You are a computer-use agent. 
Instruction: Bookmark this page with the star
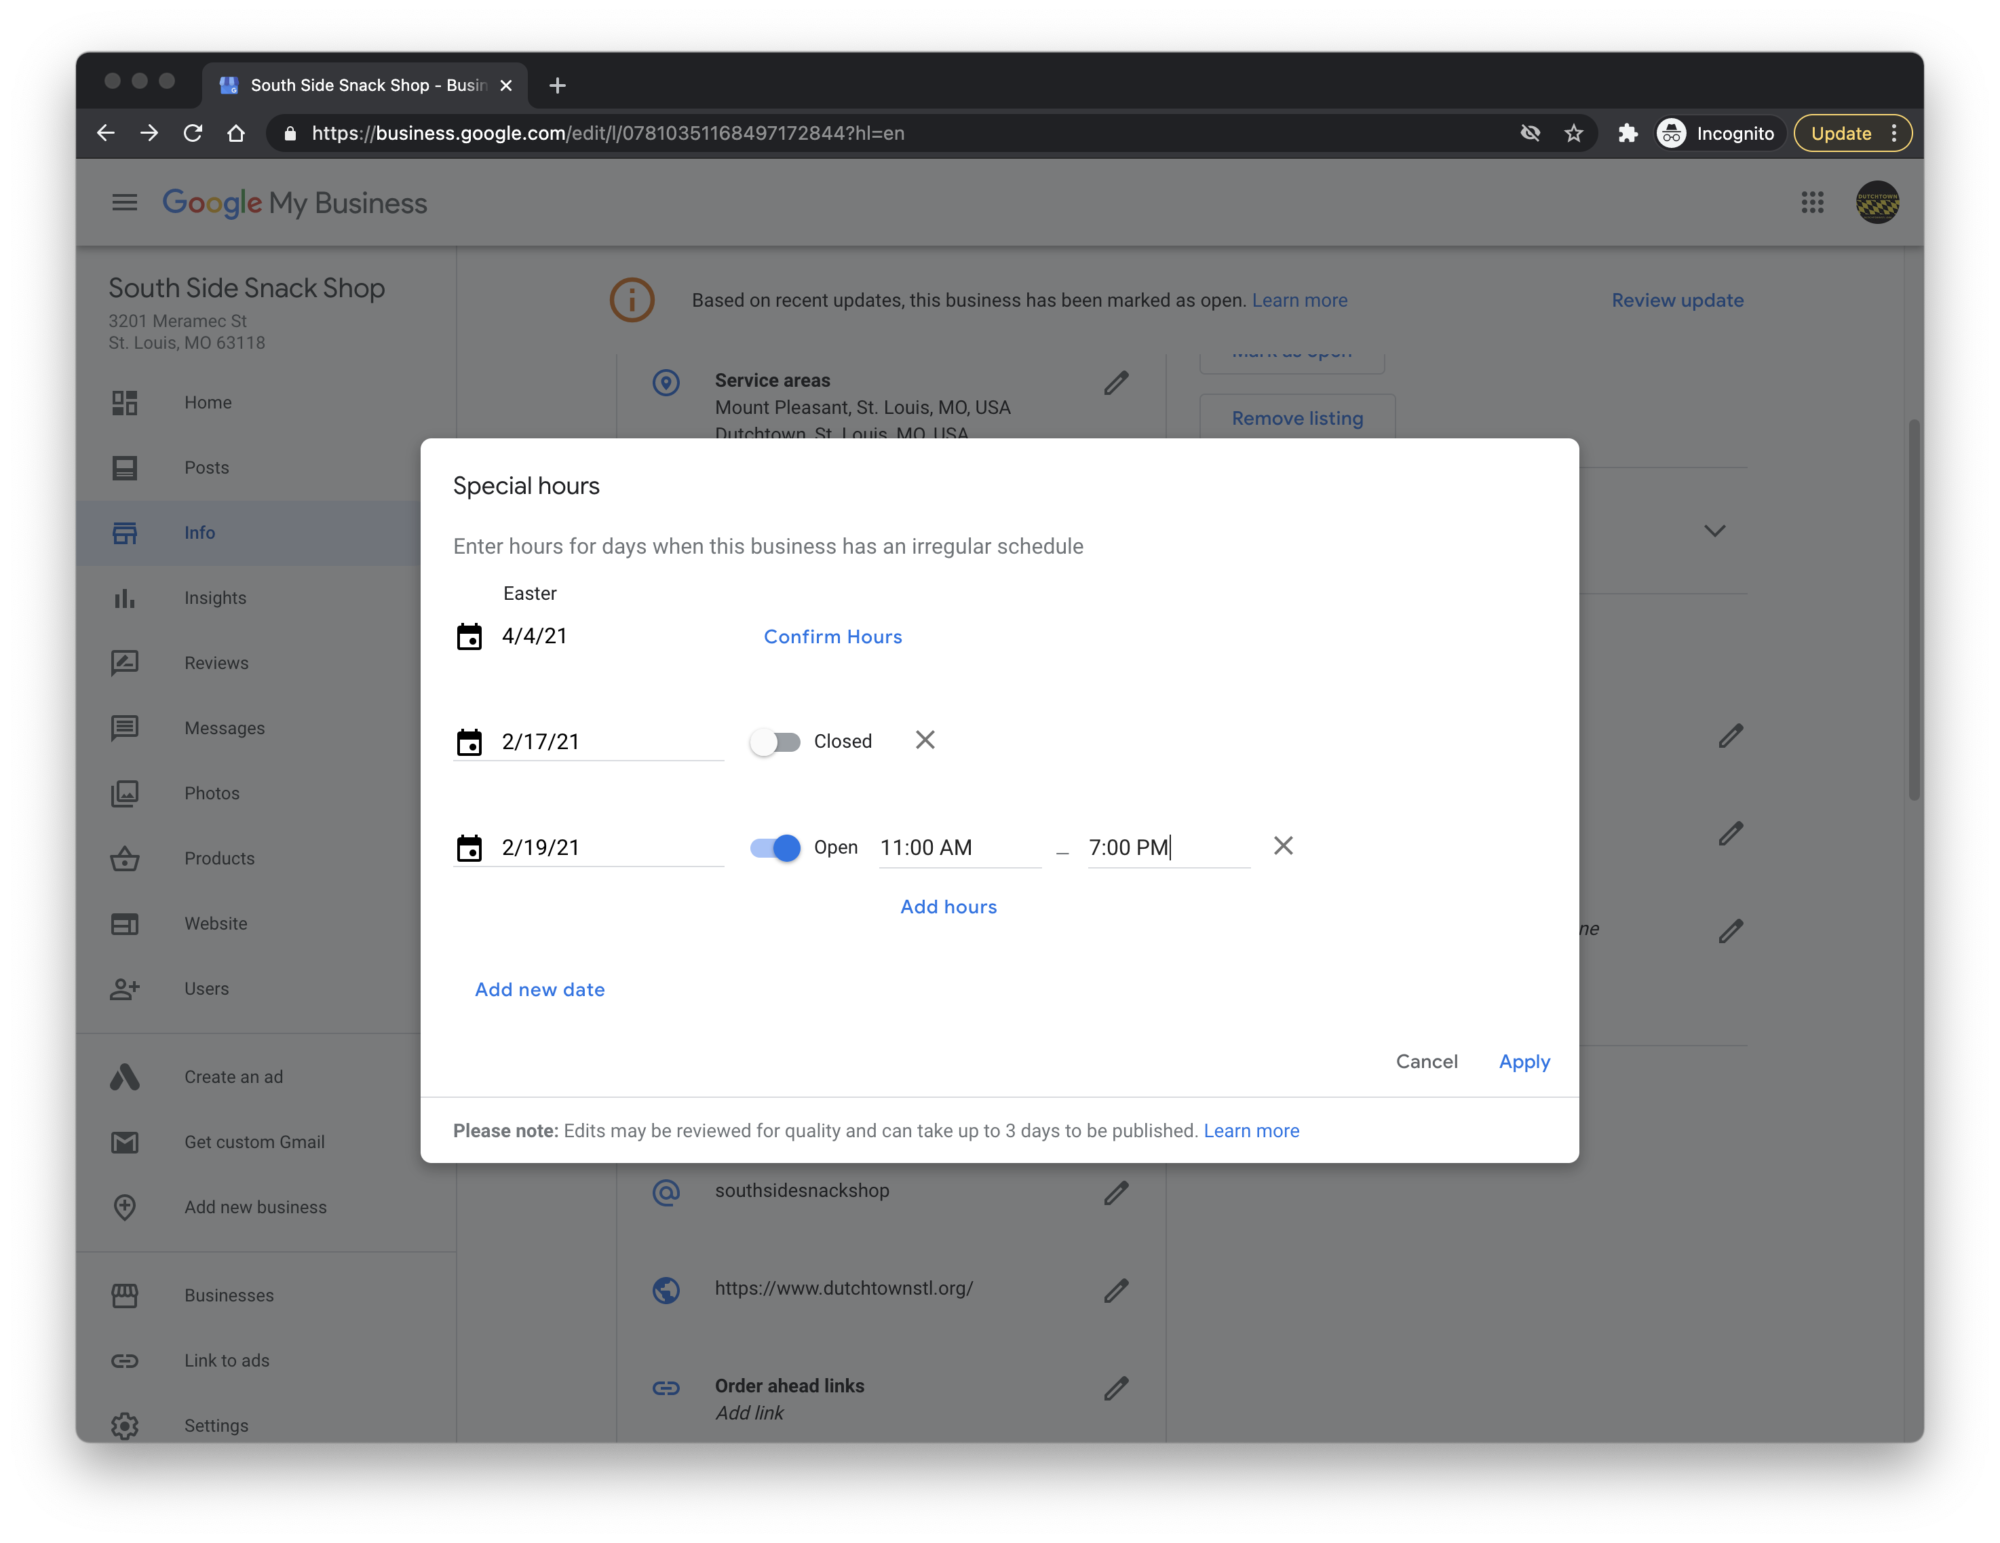coord(1574,133)
